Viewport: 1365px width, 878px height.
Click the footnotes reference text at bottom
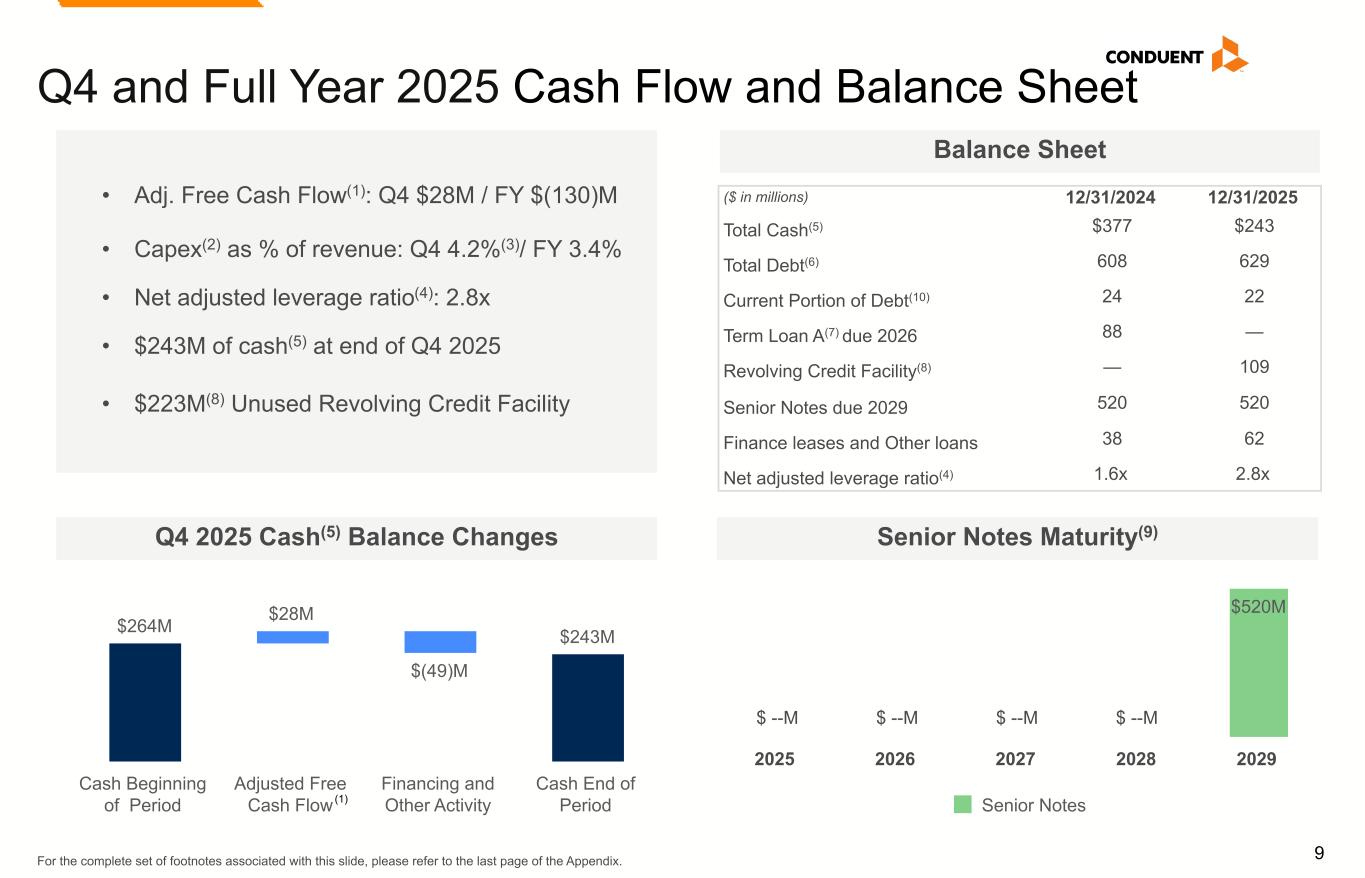(x=329, y=861)
